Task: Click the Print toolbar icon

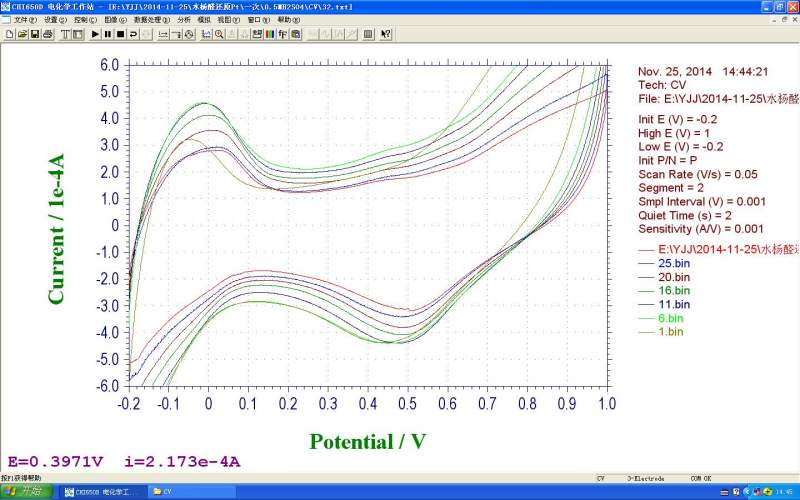Action: [x=48, y=34]
